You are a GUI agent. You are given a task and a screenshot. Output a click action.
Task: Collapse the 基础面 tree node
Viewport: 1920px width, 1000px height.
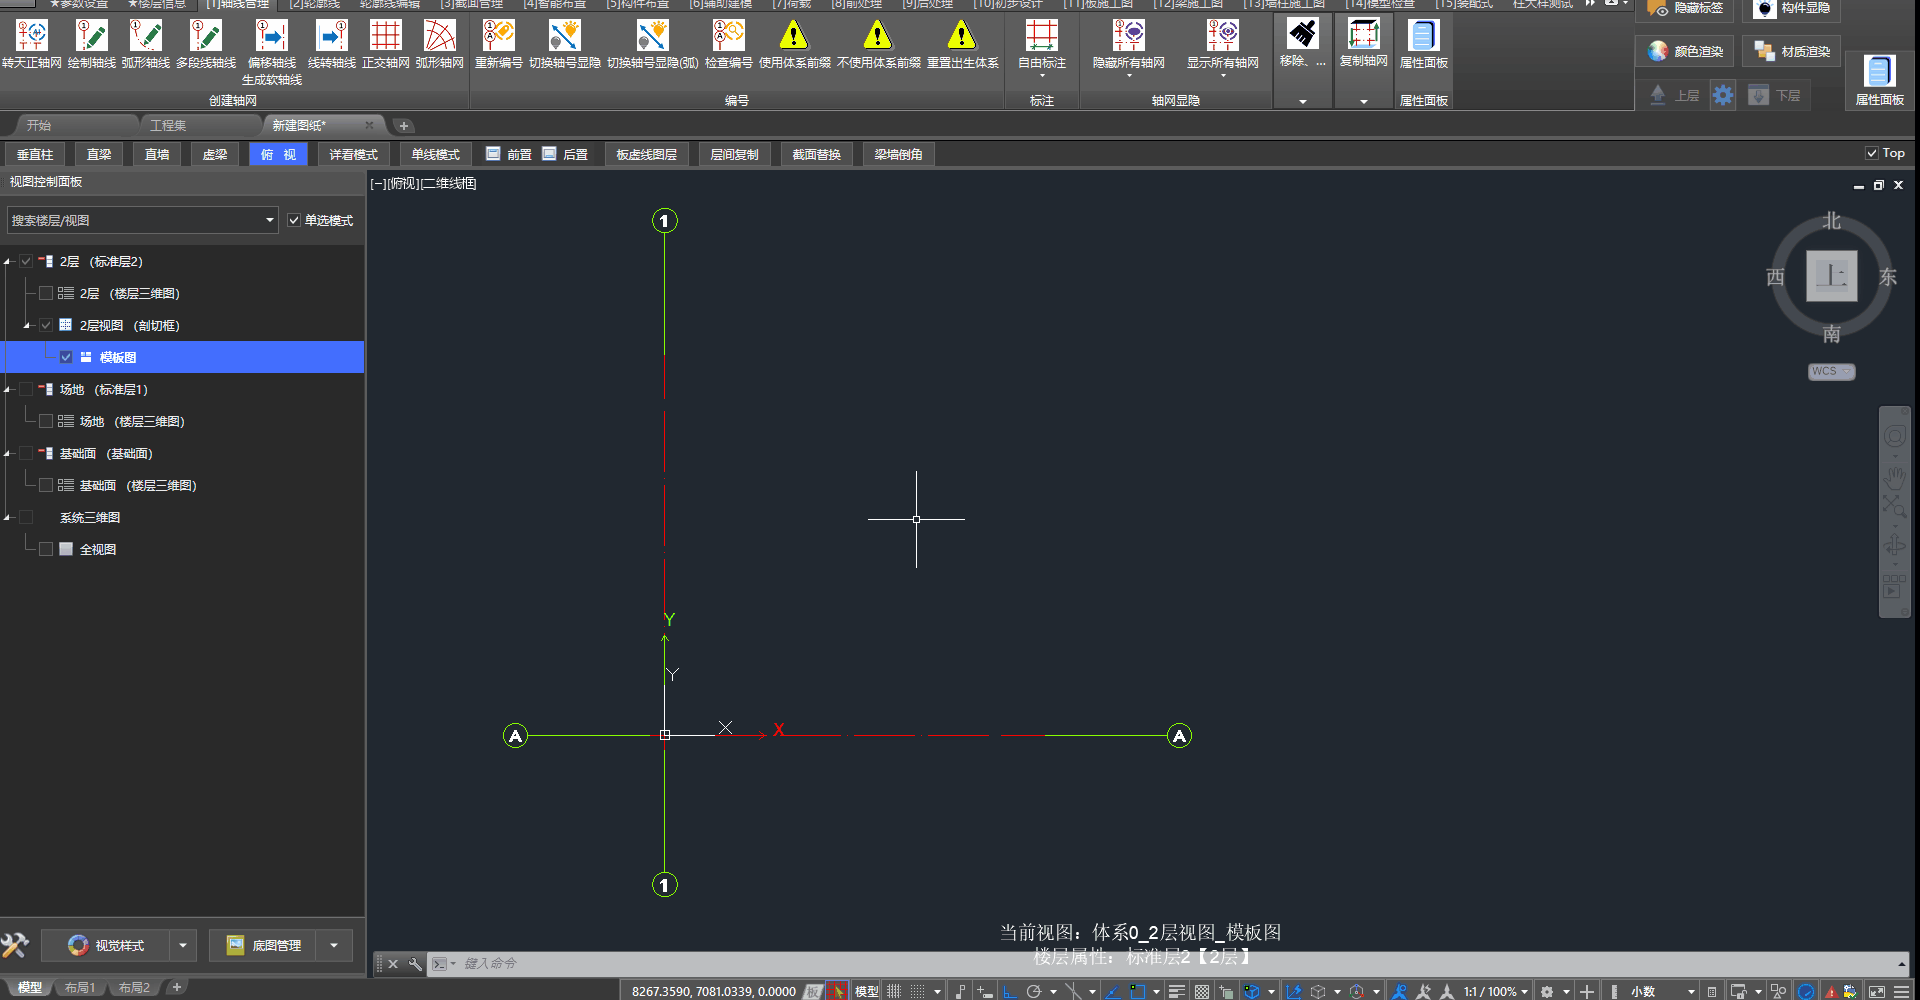coord(7,454)
